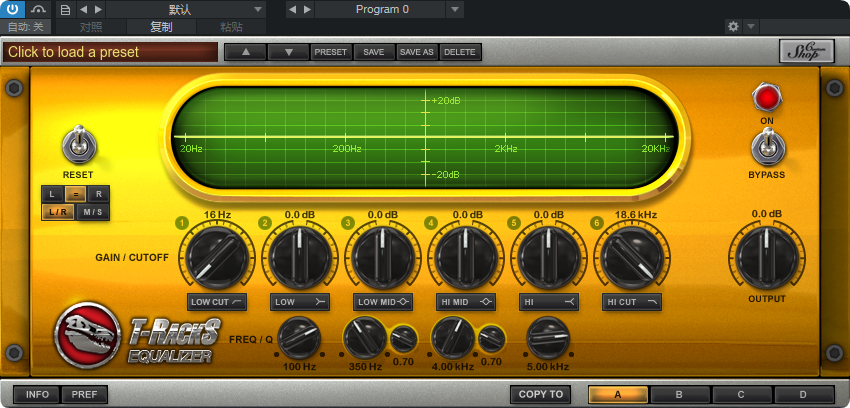Open plugin settings gear icon
Image resolution: width=850 pixels, height=408 pixels.
(733, 27)
